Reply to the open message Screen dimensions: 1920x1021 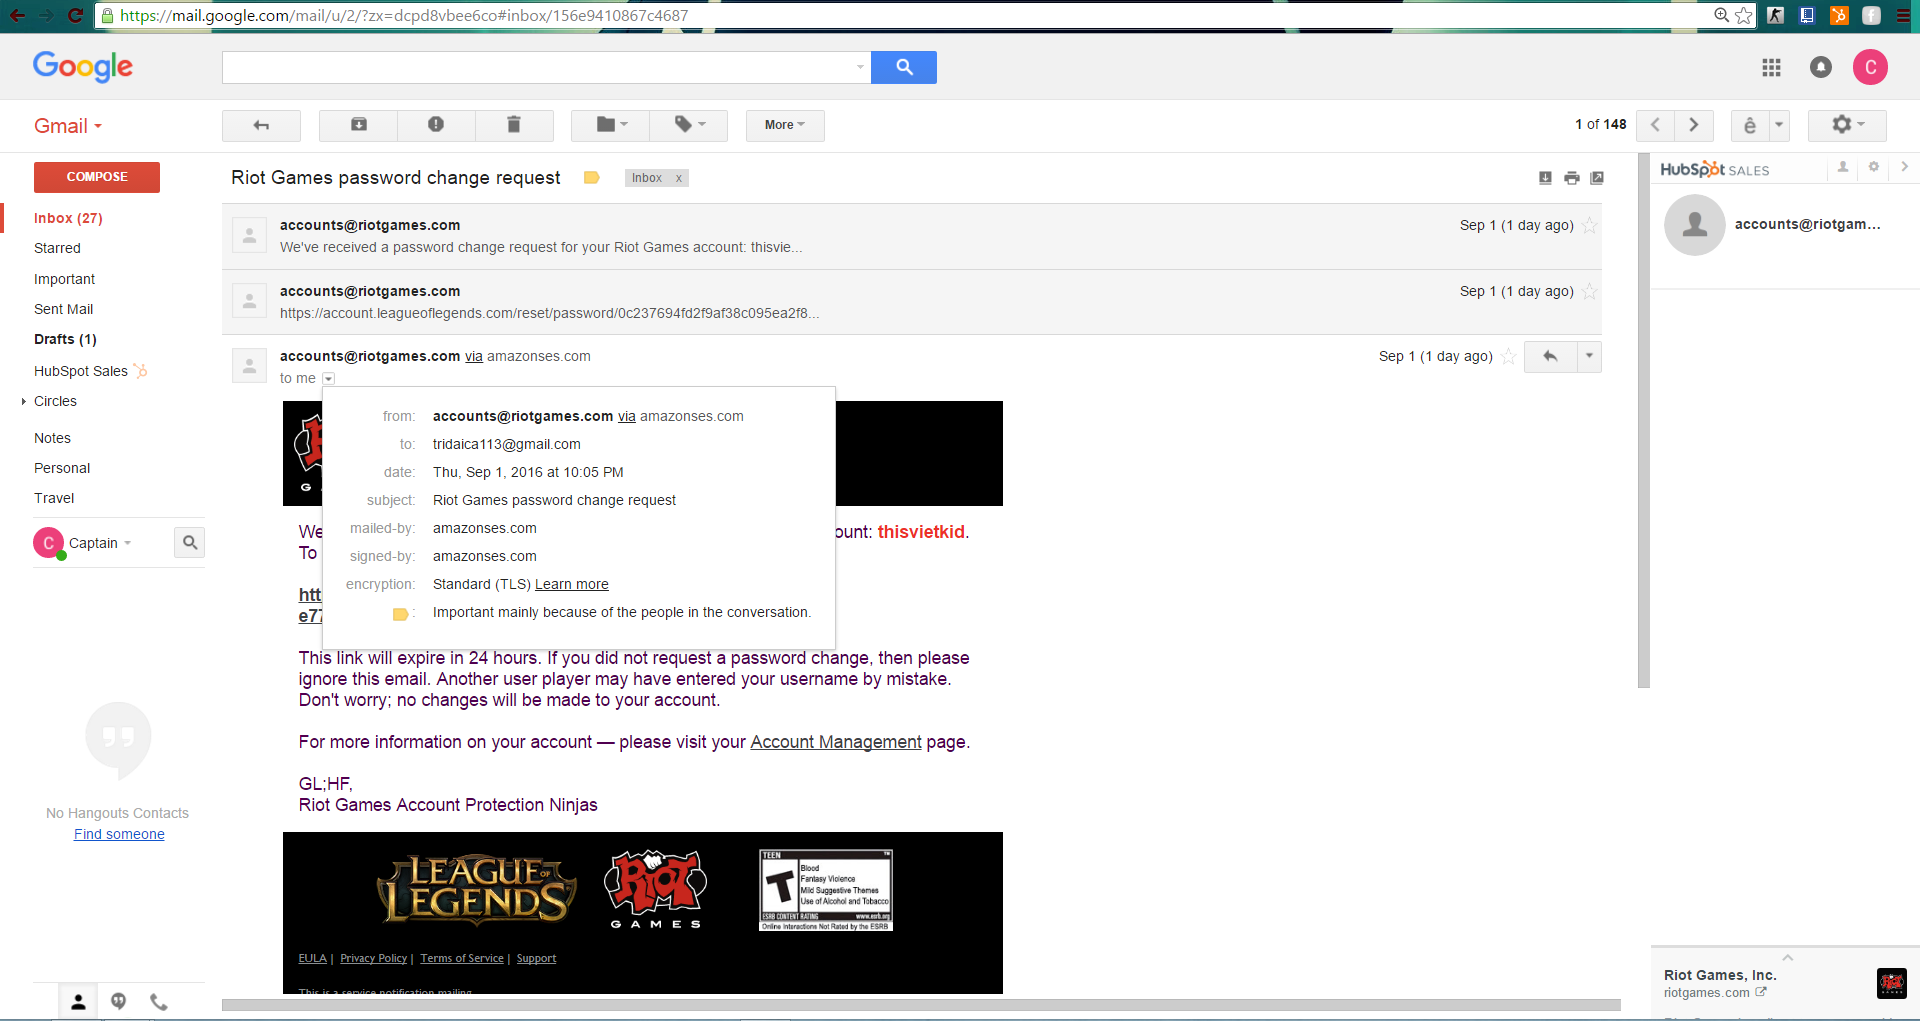(x=1550, y=357)
